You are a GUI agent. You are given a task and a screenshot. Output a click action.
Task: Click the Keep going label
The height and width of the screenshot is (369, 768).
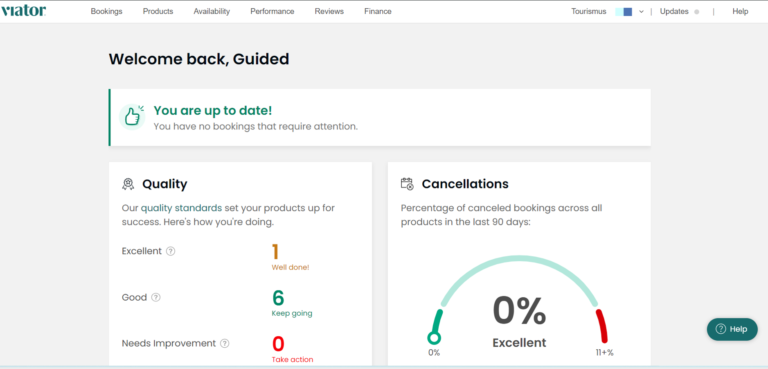tap(292, 313)
